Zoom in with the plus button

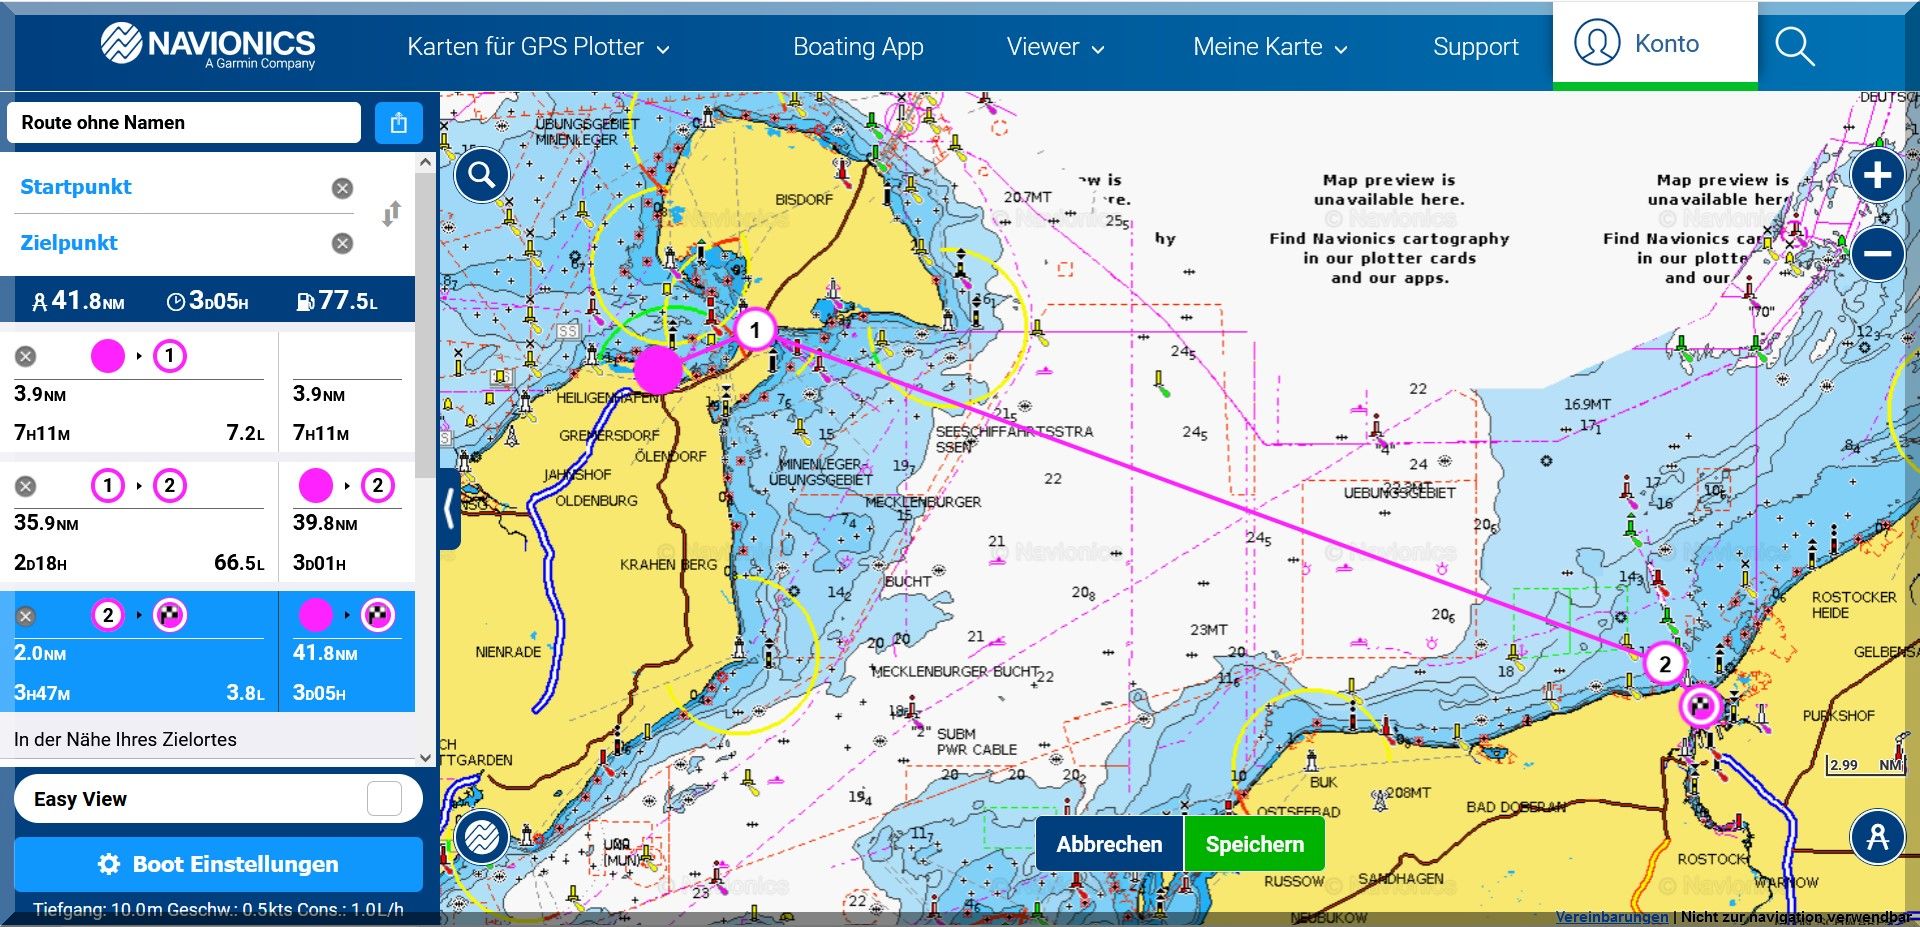pyautogui.click(x=1877, y=176)
